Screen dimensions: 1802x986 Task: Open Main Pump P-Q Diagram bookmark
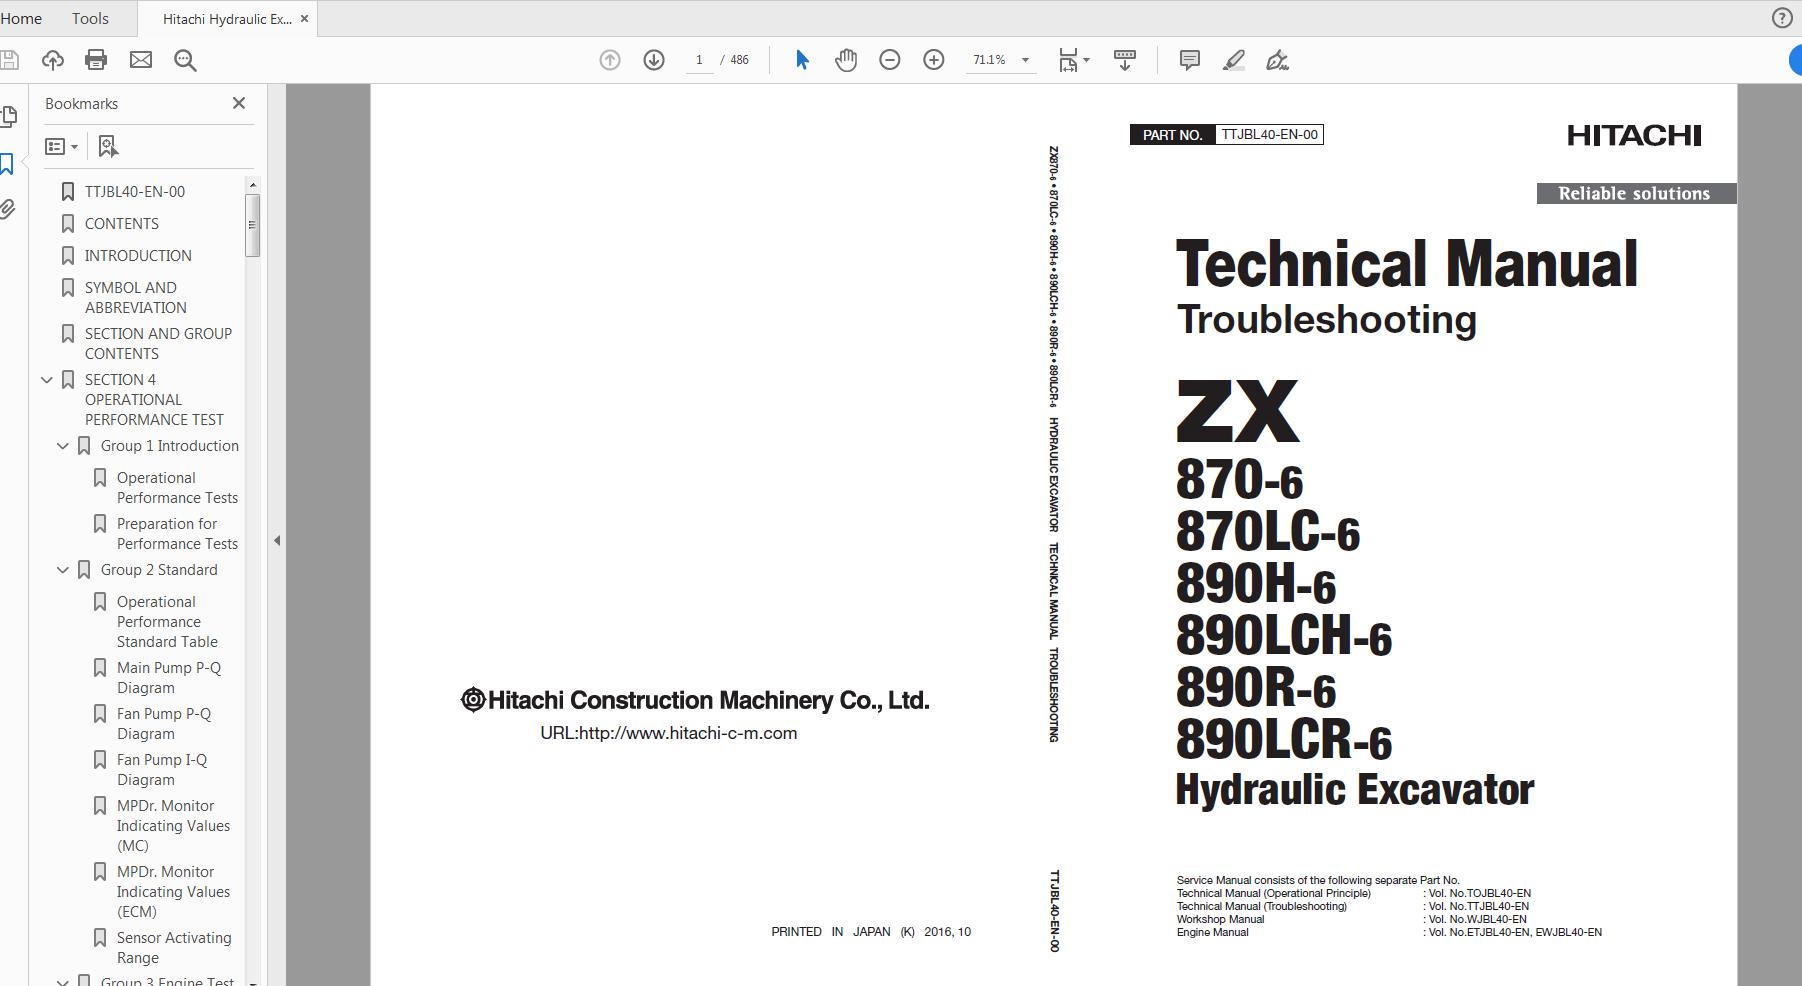[168, 677]
